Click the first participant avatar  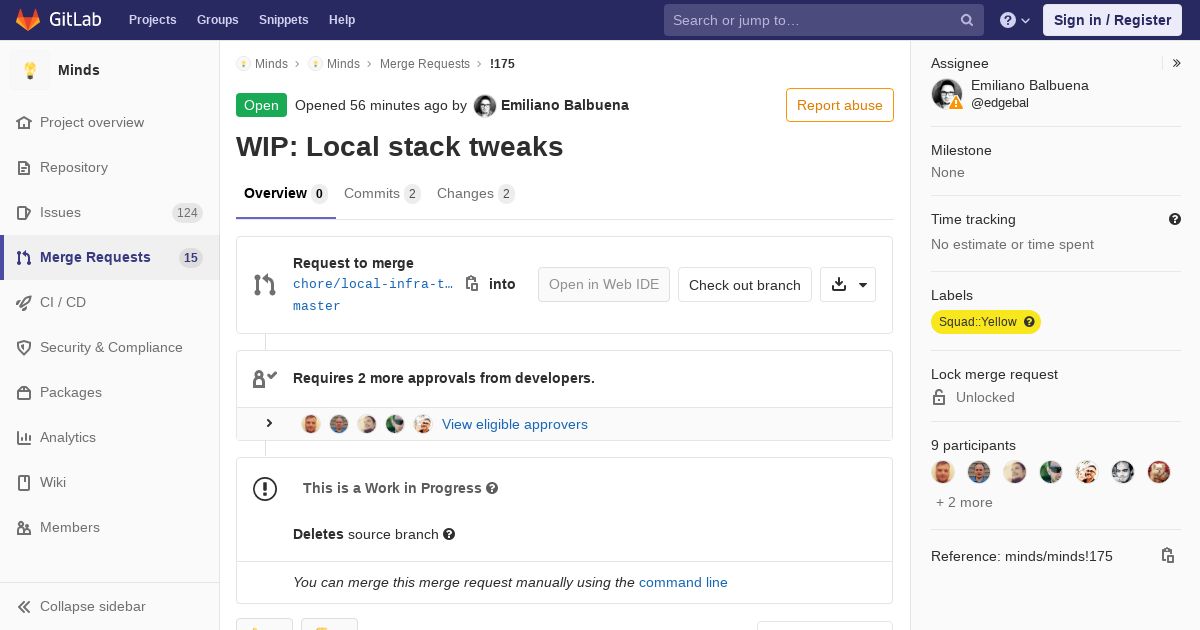click(x=943, y=472)
